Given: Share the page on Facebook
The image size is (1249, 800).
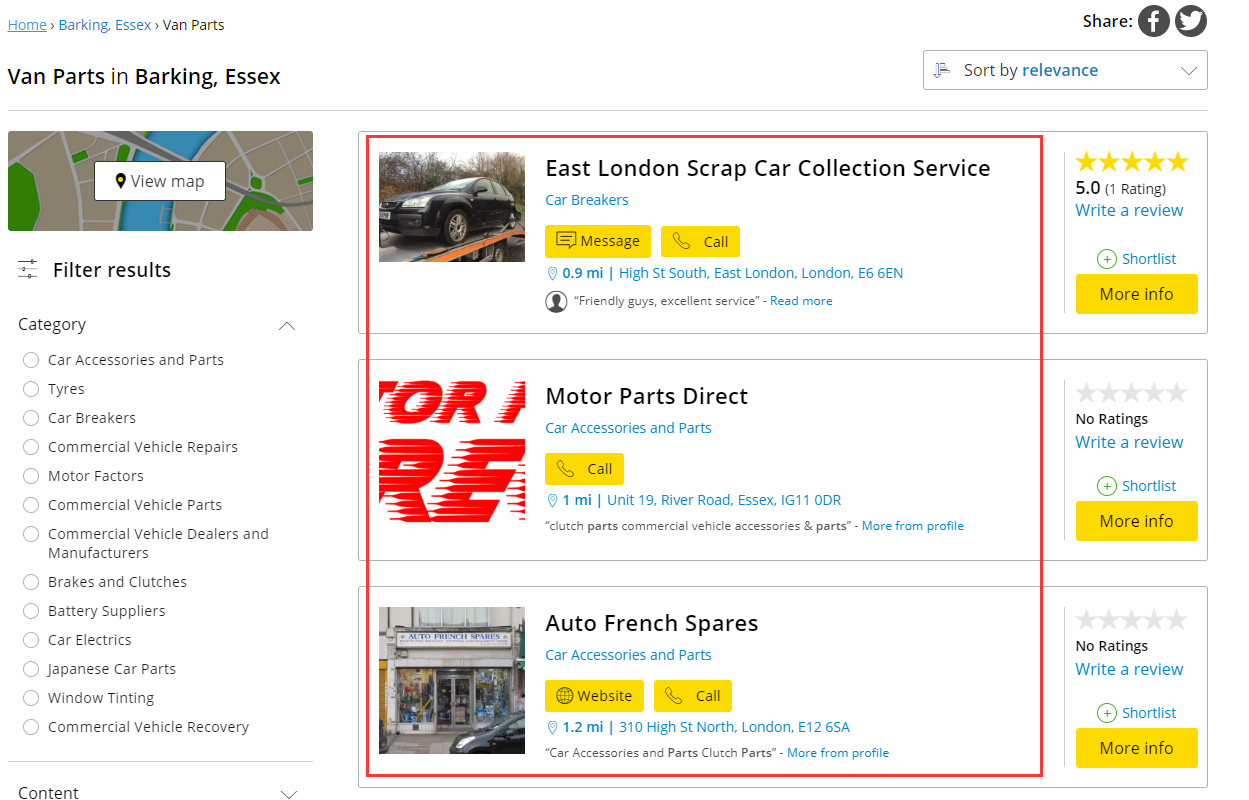Looking at the screenshot, I should [1153, 21].
